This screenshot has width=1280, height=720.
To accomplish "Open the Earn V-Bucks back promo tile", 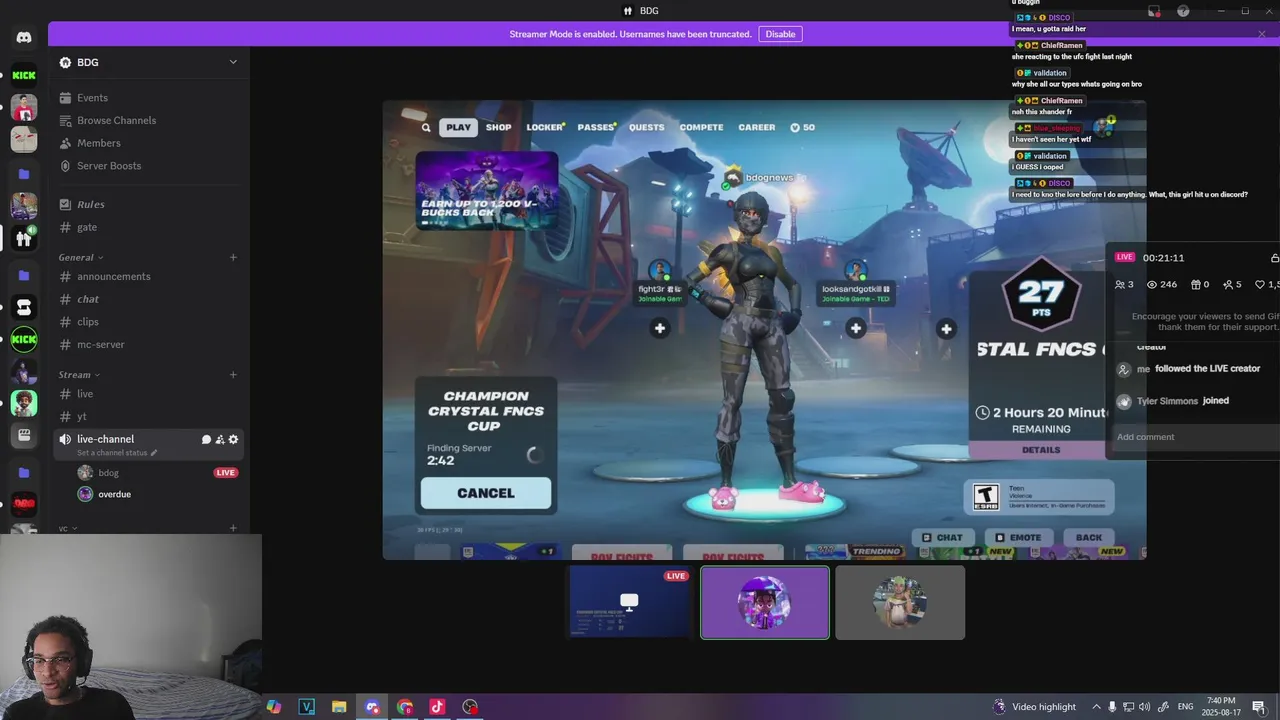I will click(487, 190).
